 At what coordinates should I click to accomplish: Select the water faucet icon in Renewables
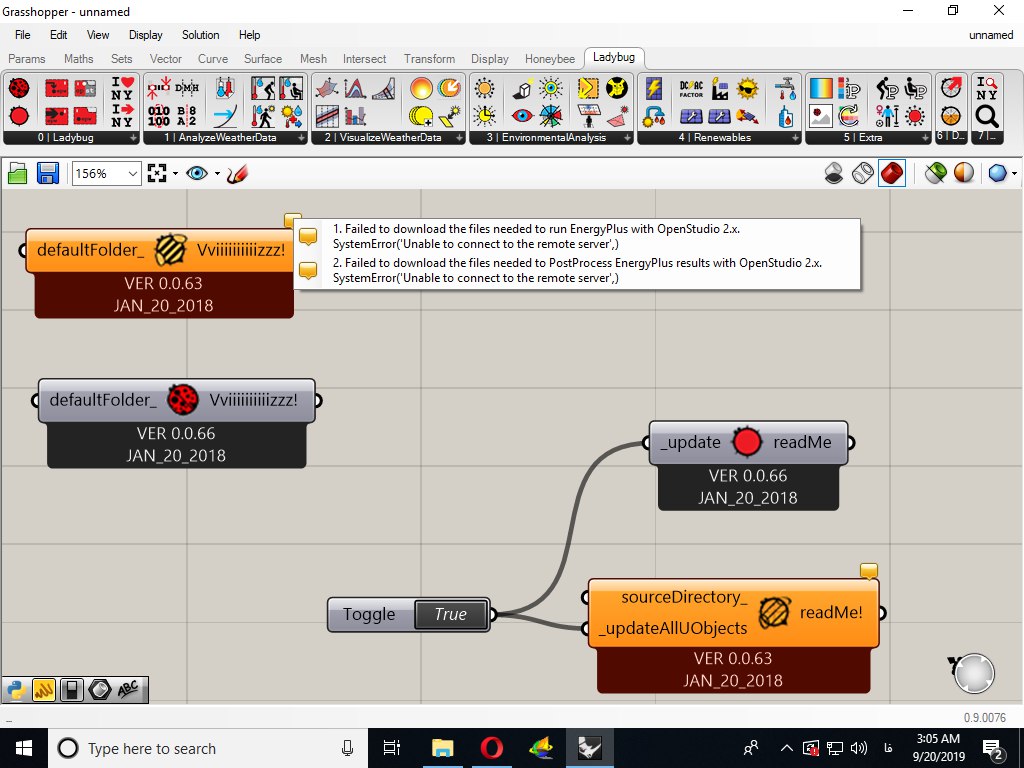(786, 89)
